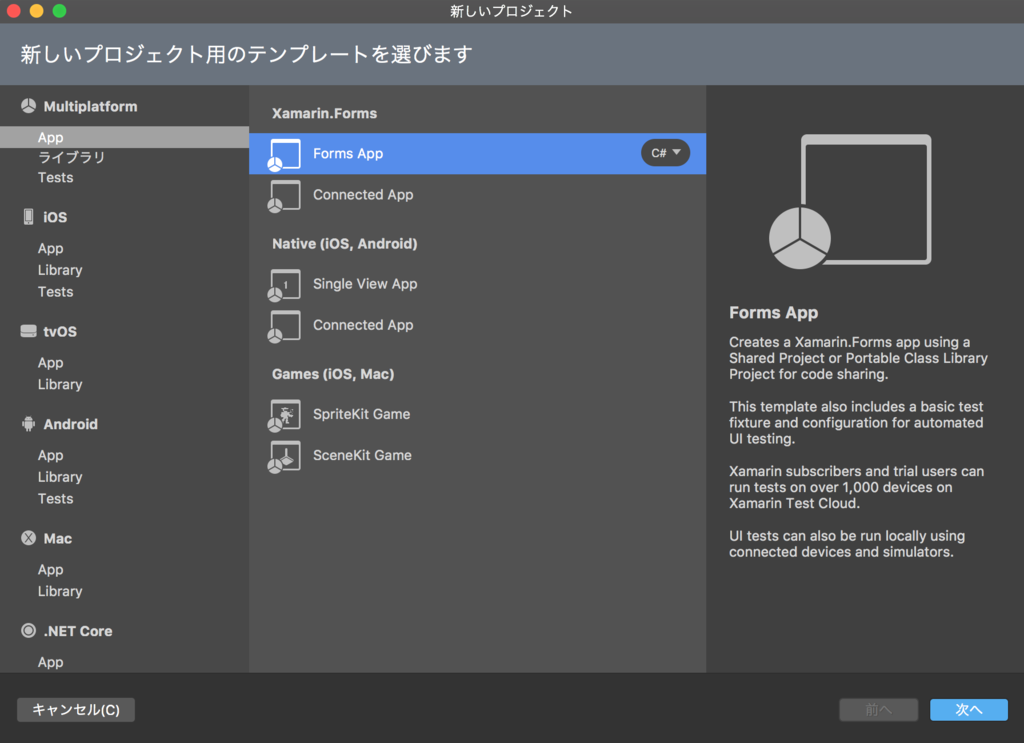Click the Android heading label
Screen dimensions: 1024x743
click(x=71, y=424)
